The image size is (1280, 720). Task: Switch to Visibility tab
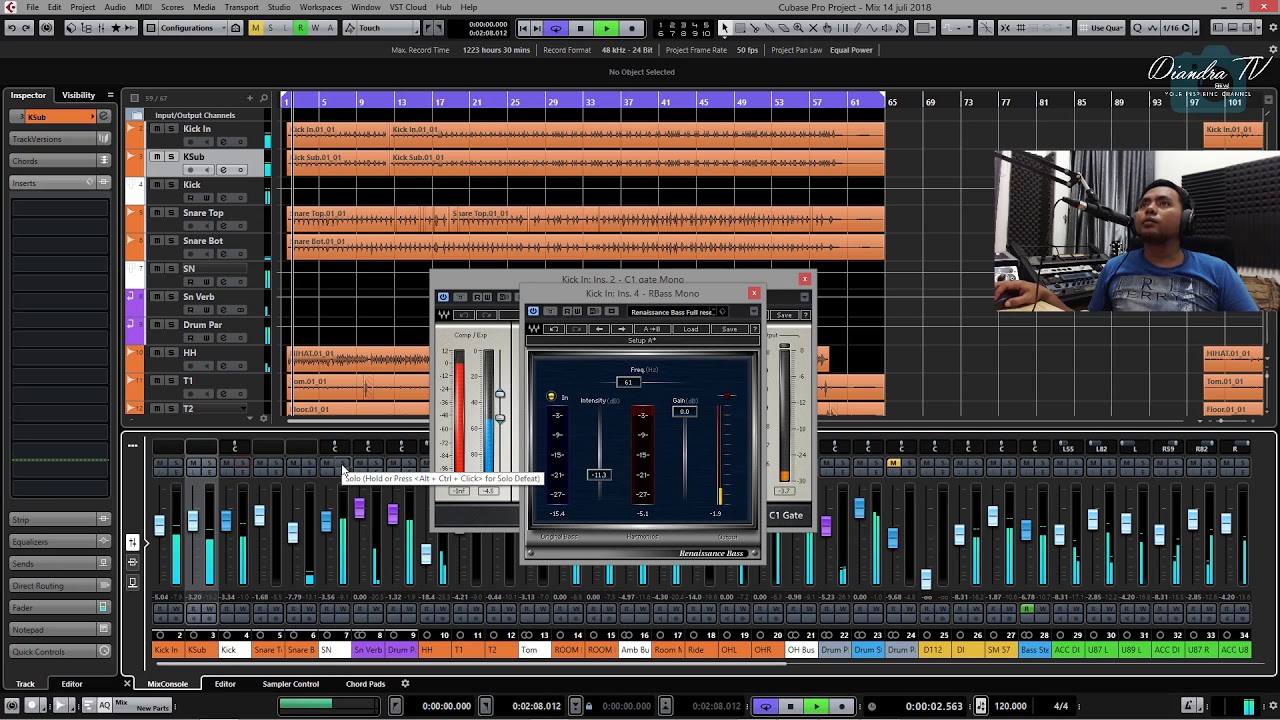78,95
